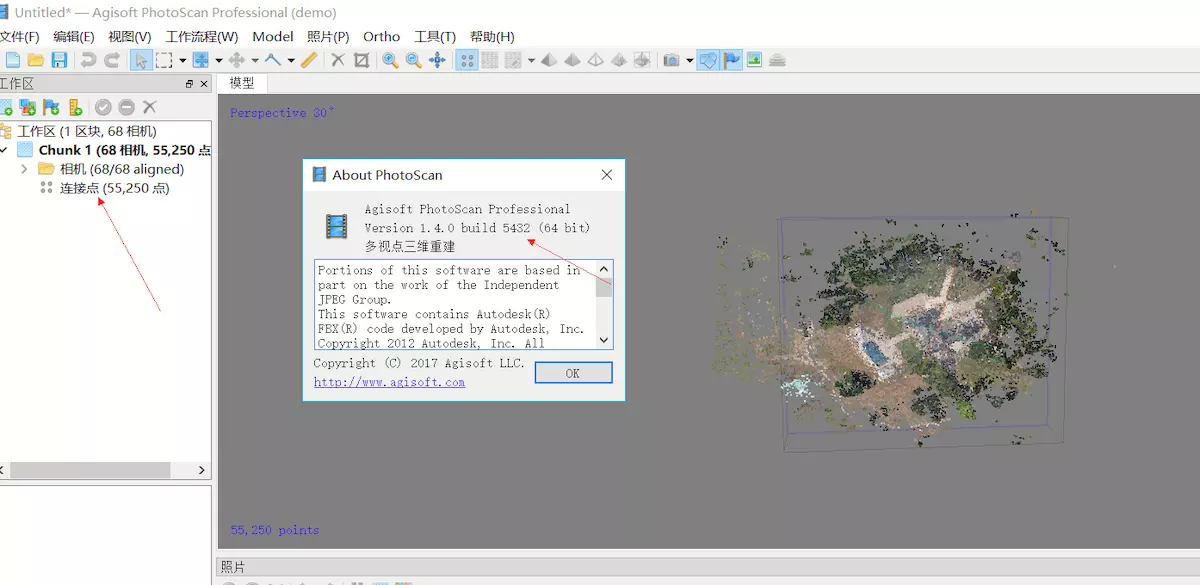The height and width of the screenshot is (585, 1200).
Task: Open the Move Region tool dropdown arrow
Action: point(219,60)
